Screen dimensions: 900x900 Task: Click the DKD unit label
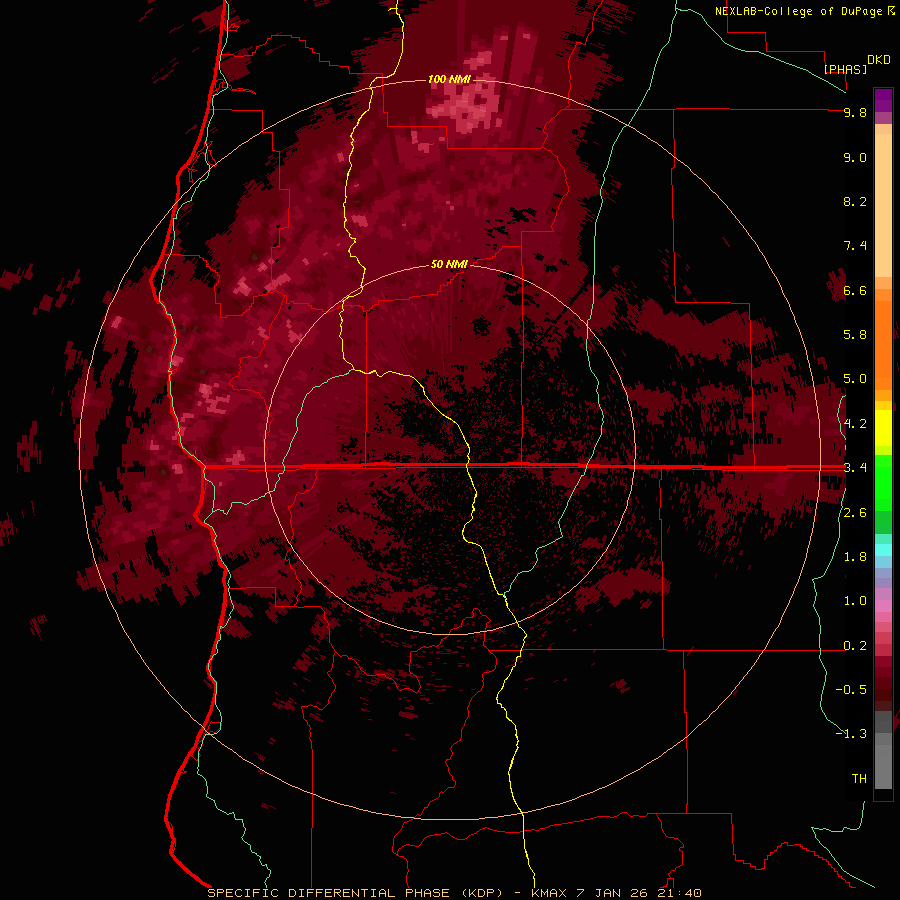[879, 60]
